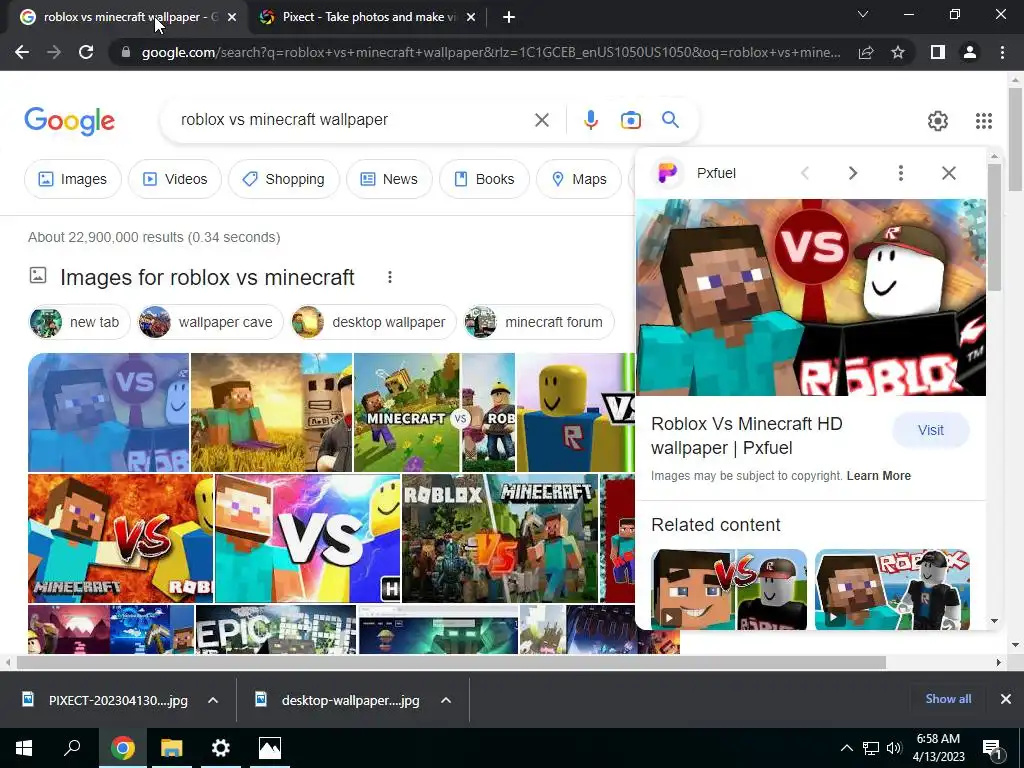Open the Windows notification center
Screen dimensions: 1024x768
click(992, 748)
